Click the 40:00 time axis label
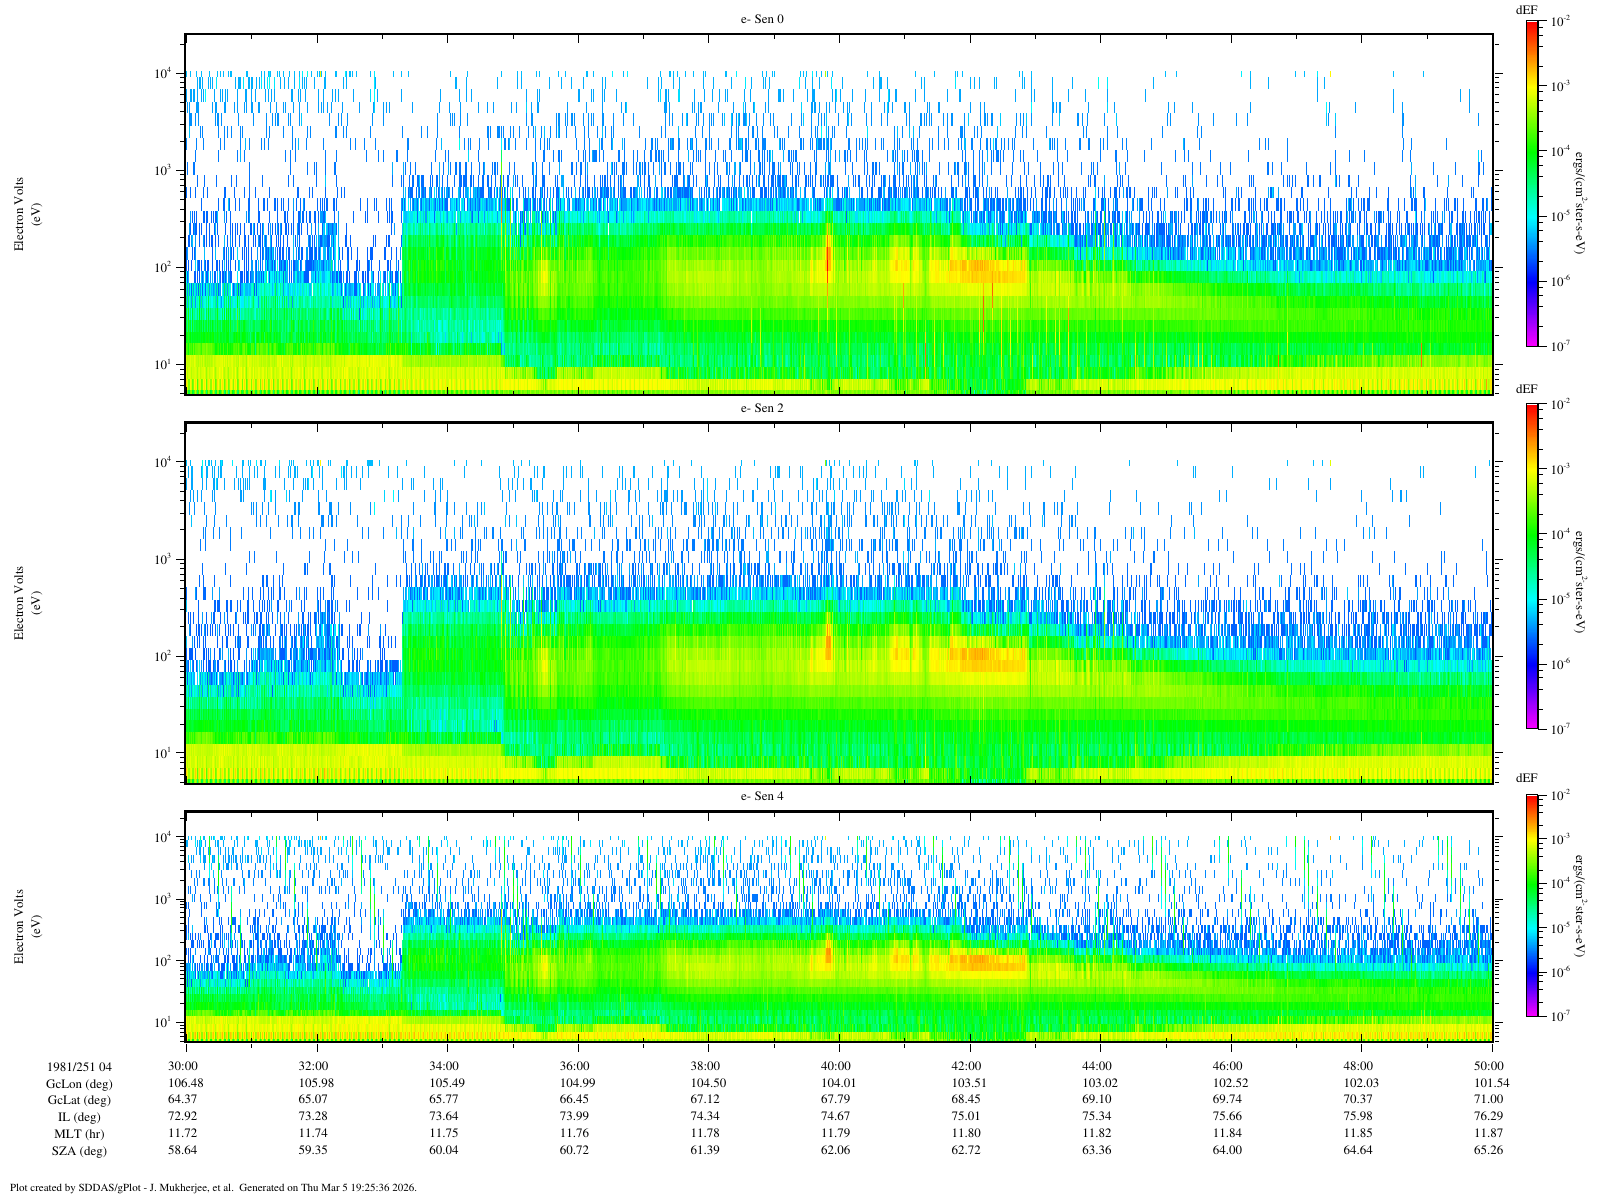Screen dimensions: 1600x1200 point(836,1066)
